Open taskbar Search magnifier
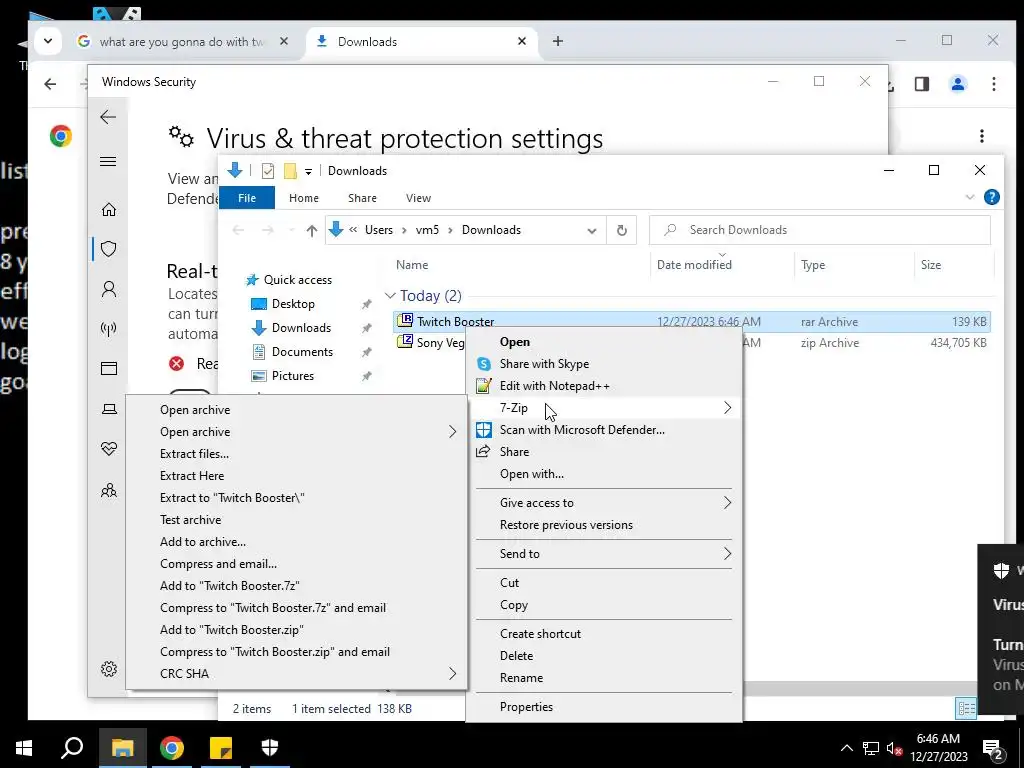This screenshot has height=768, width=1024. click(72, 748)
